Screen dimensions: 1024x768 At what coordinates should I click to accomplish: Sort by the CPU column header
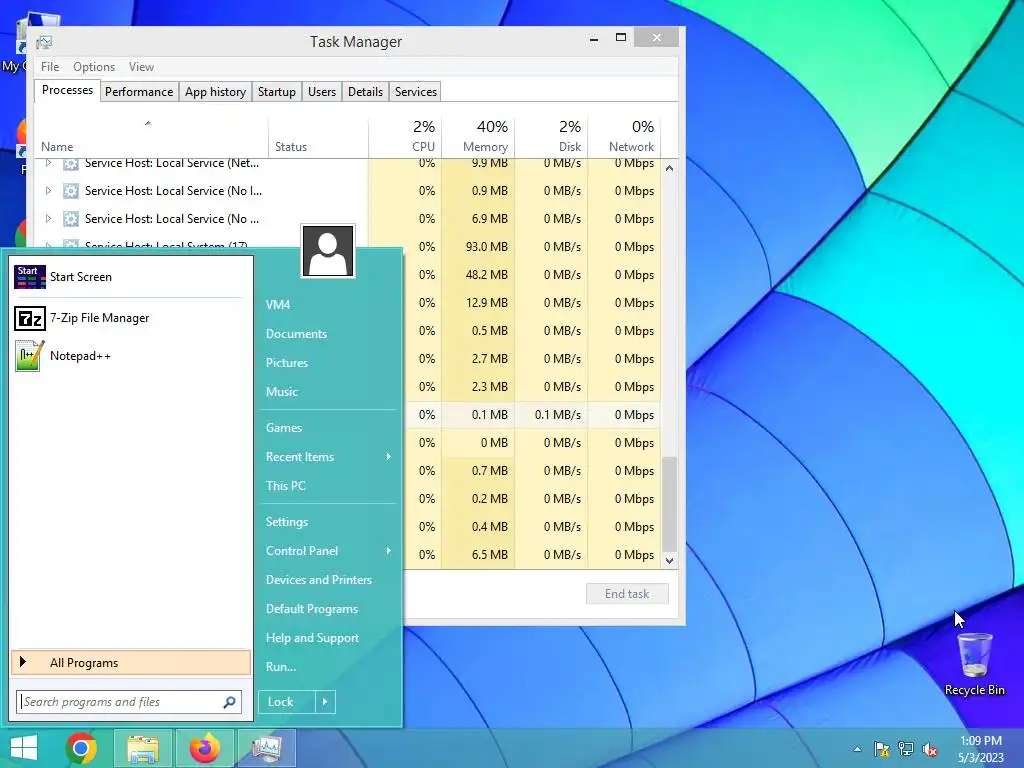(406, 136)
